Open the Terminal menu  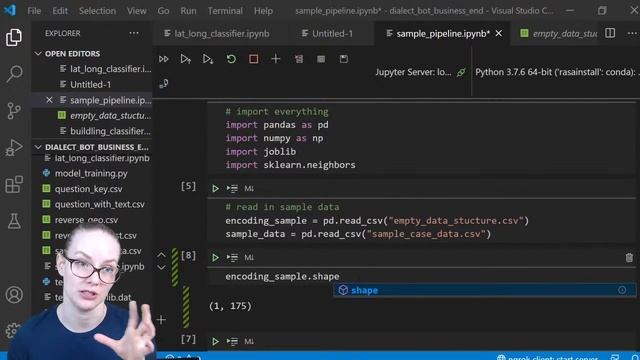click(x=225, y=11)
